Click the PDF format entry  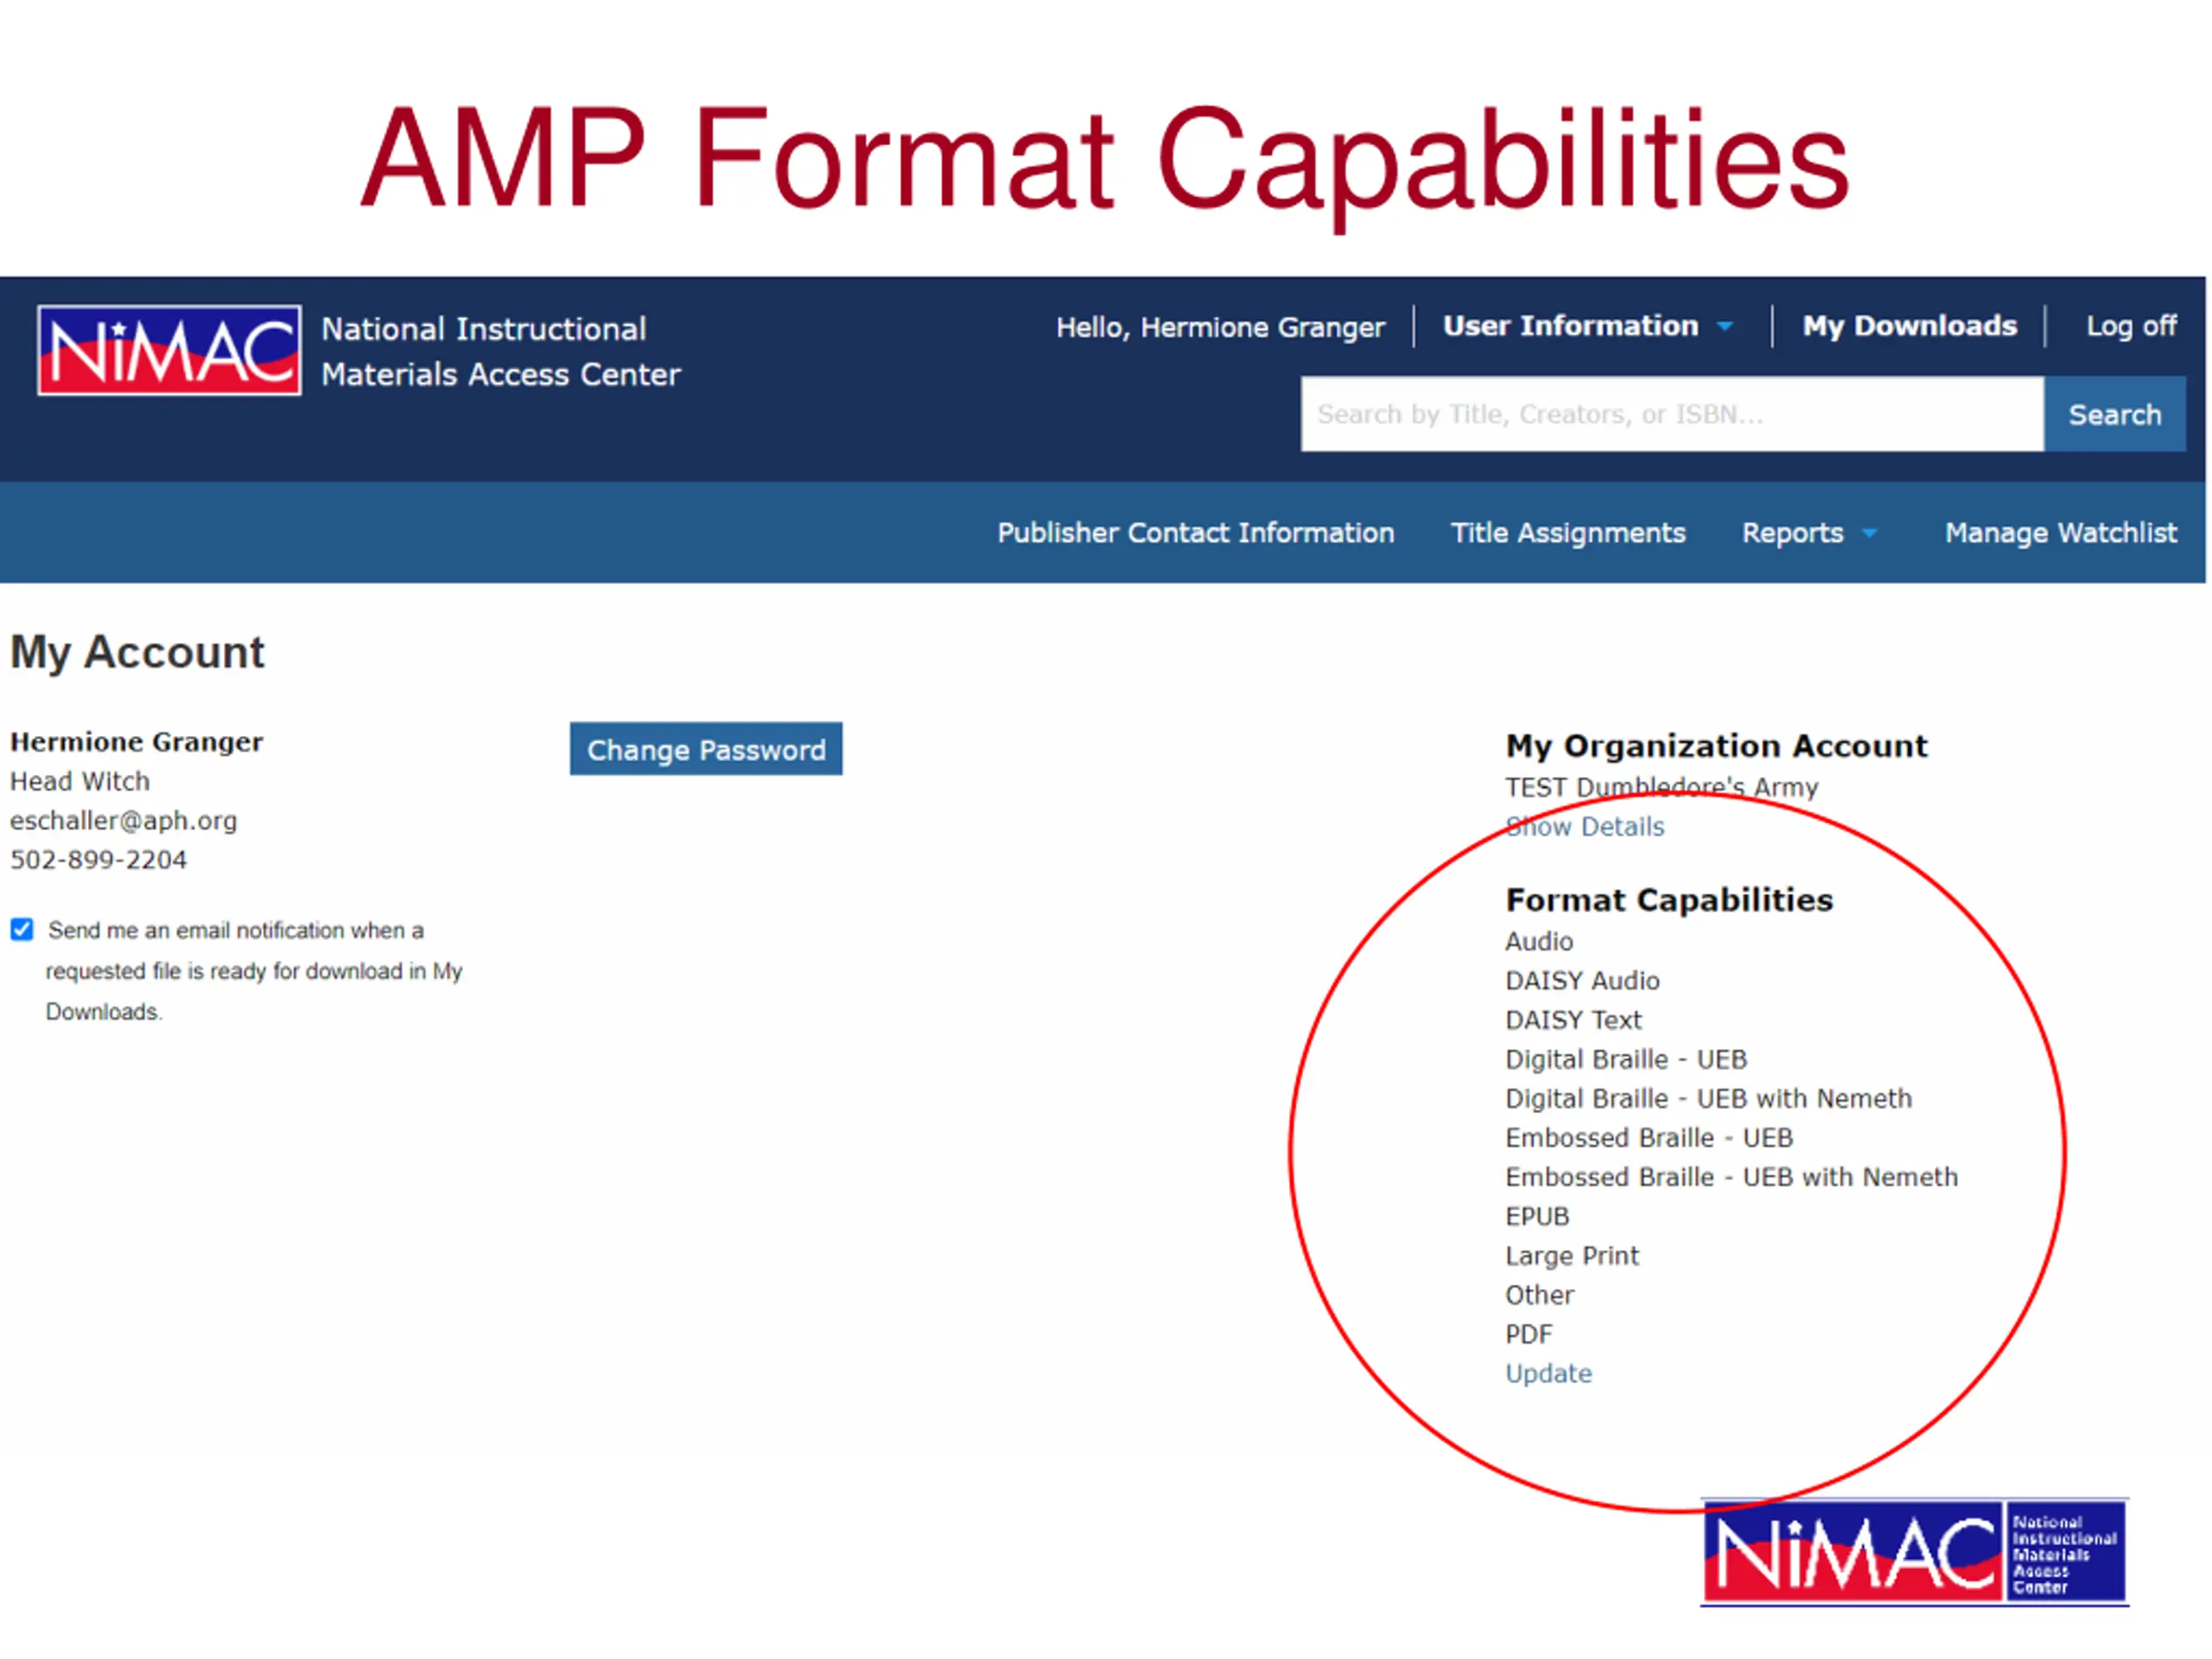coord(1529,1335)
